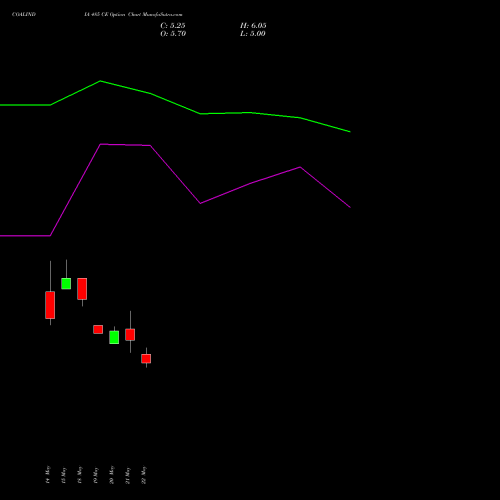Click the 15 May date axis label
Viewport: 500px width, 500px height.
[64, 475]
